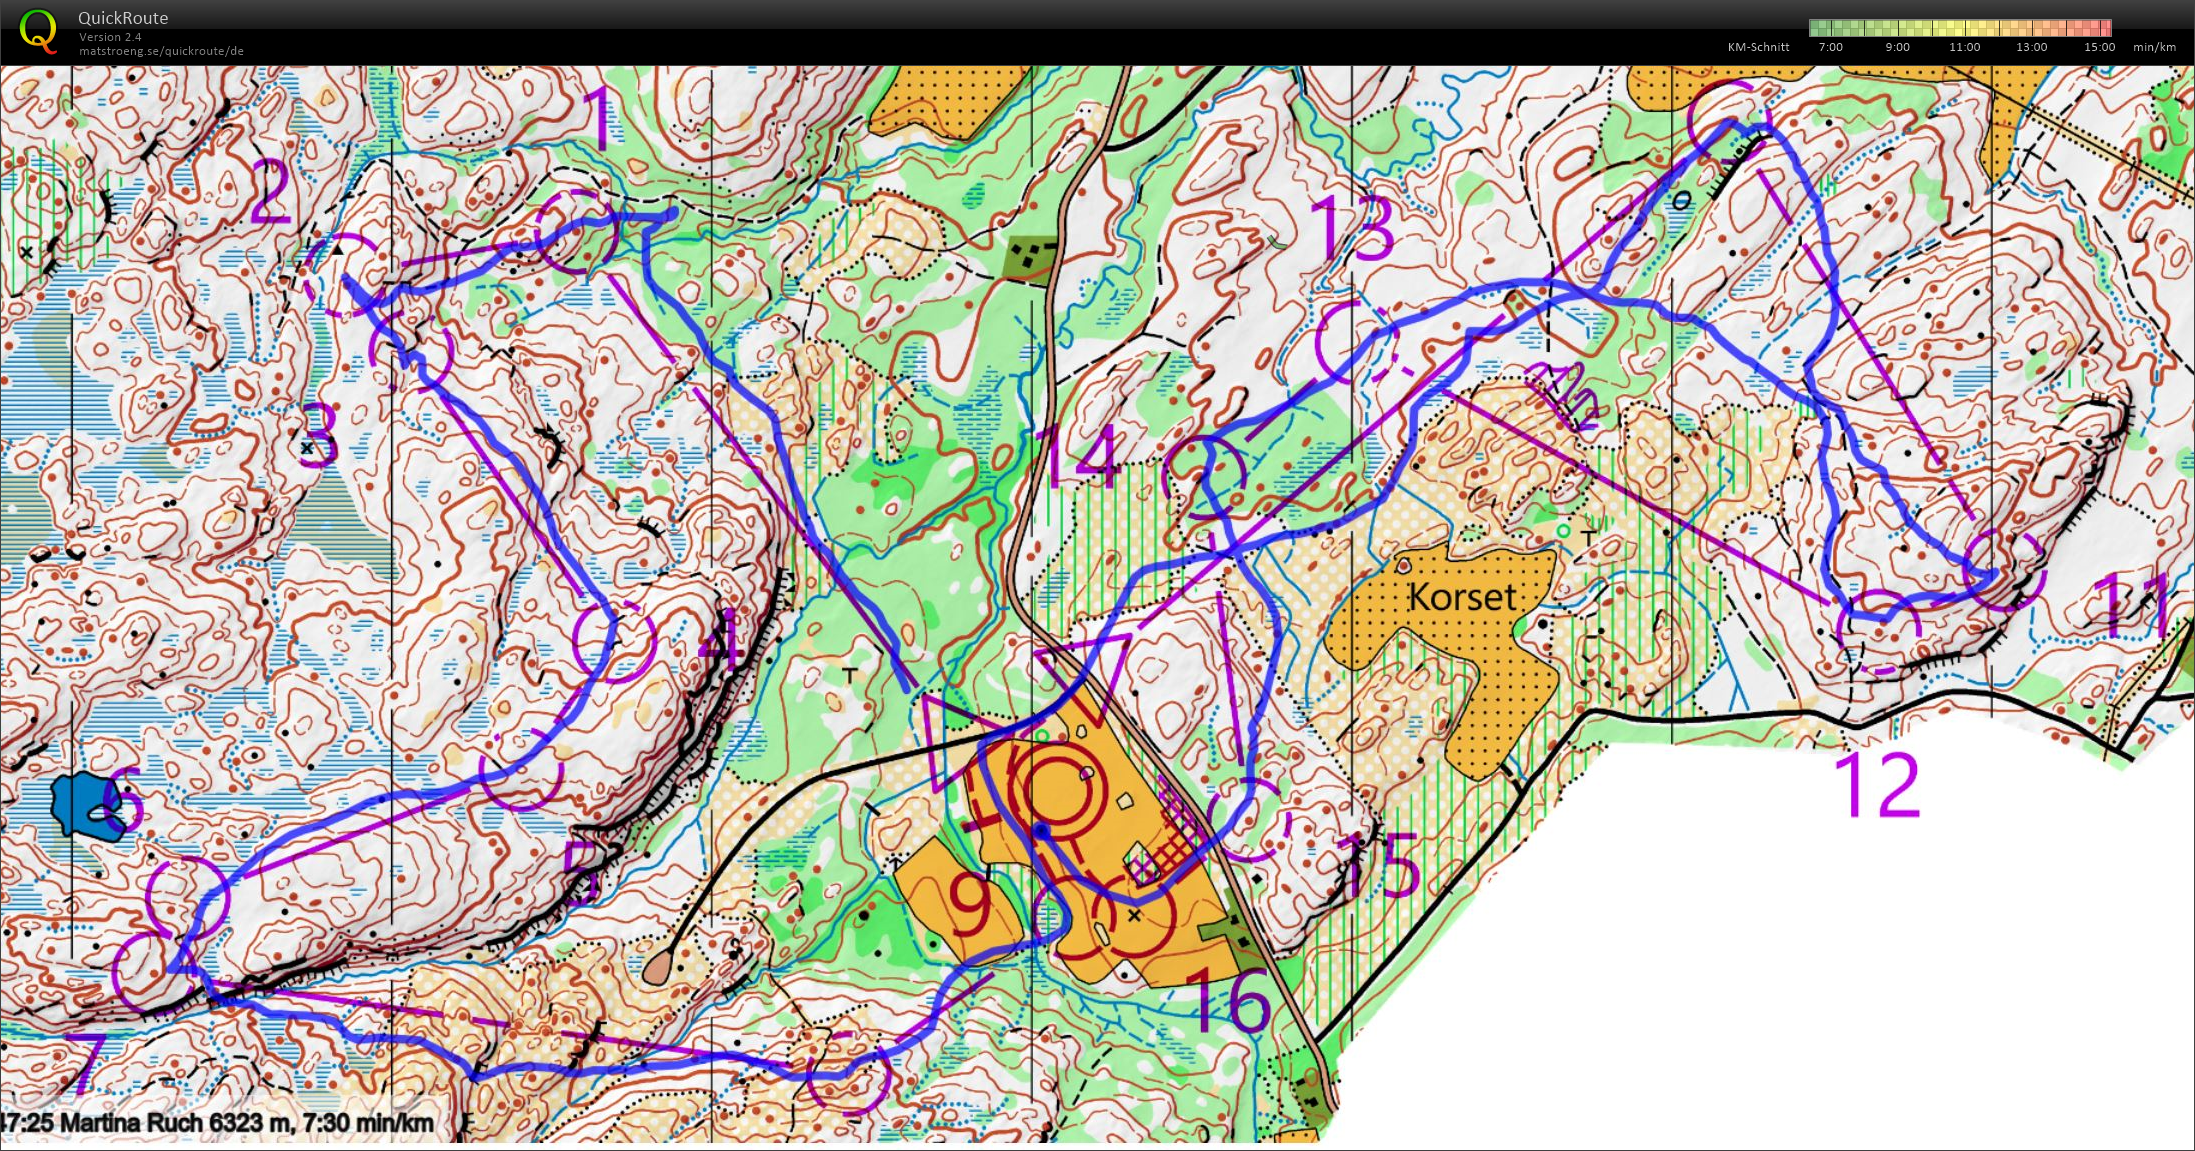
Task: Click the 11:00 pace scale label
Action: [1964, 47]
